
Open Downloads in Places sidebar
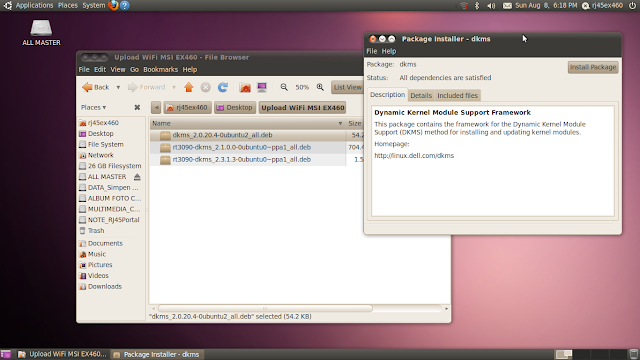(x=104, y=287)
